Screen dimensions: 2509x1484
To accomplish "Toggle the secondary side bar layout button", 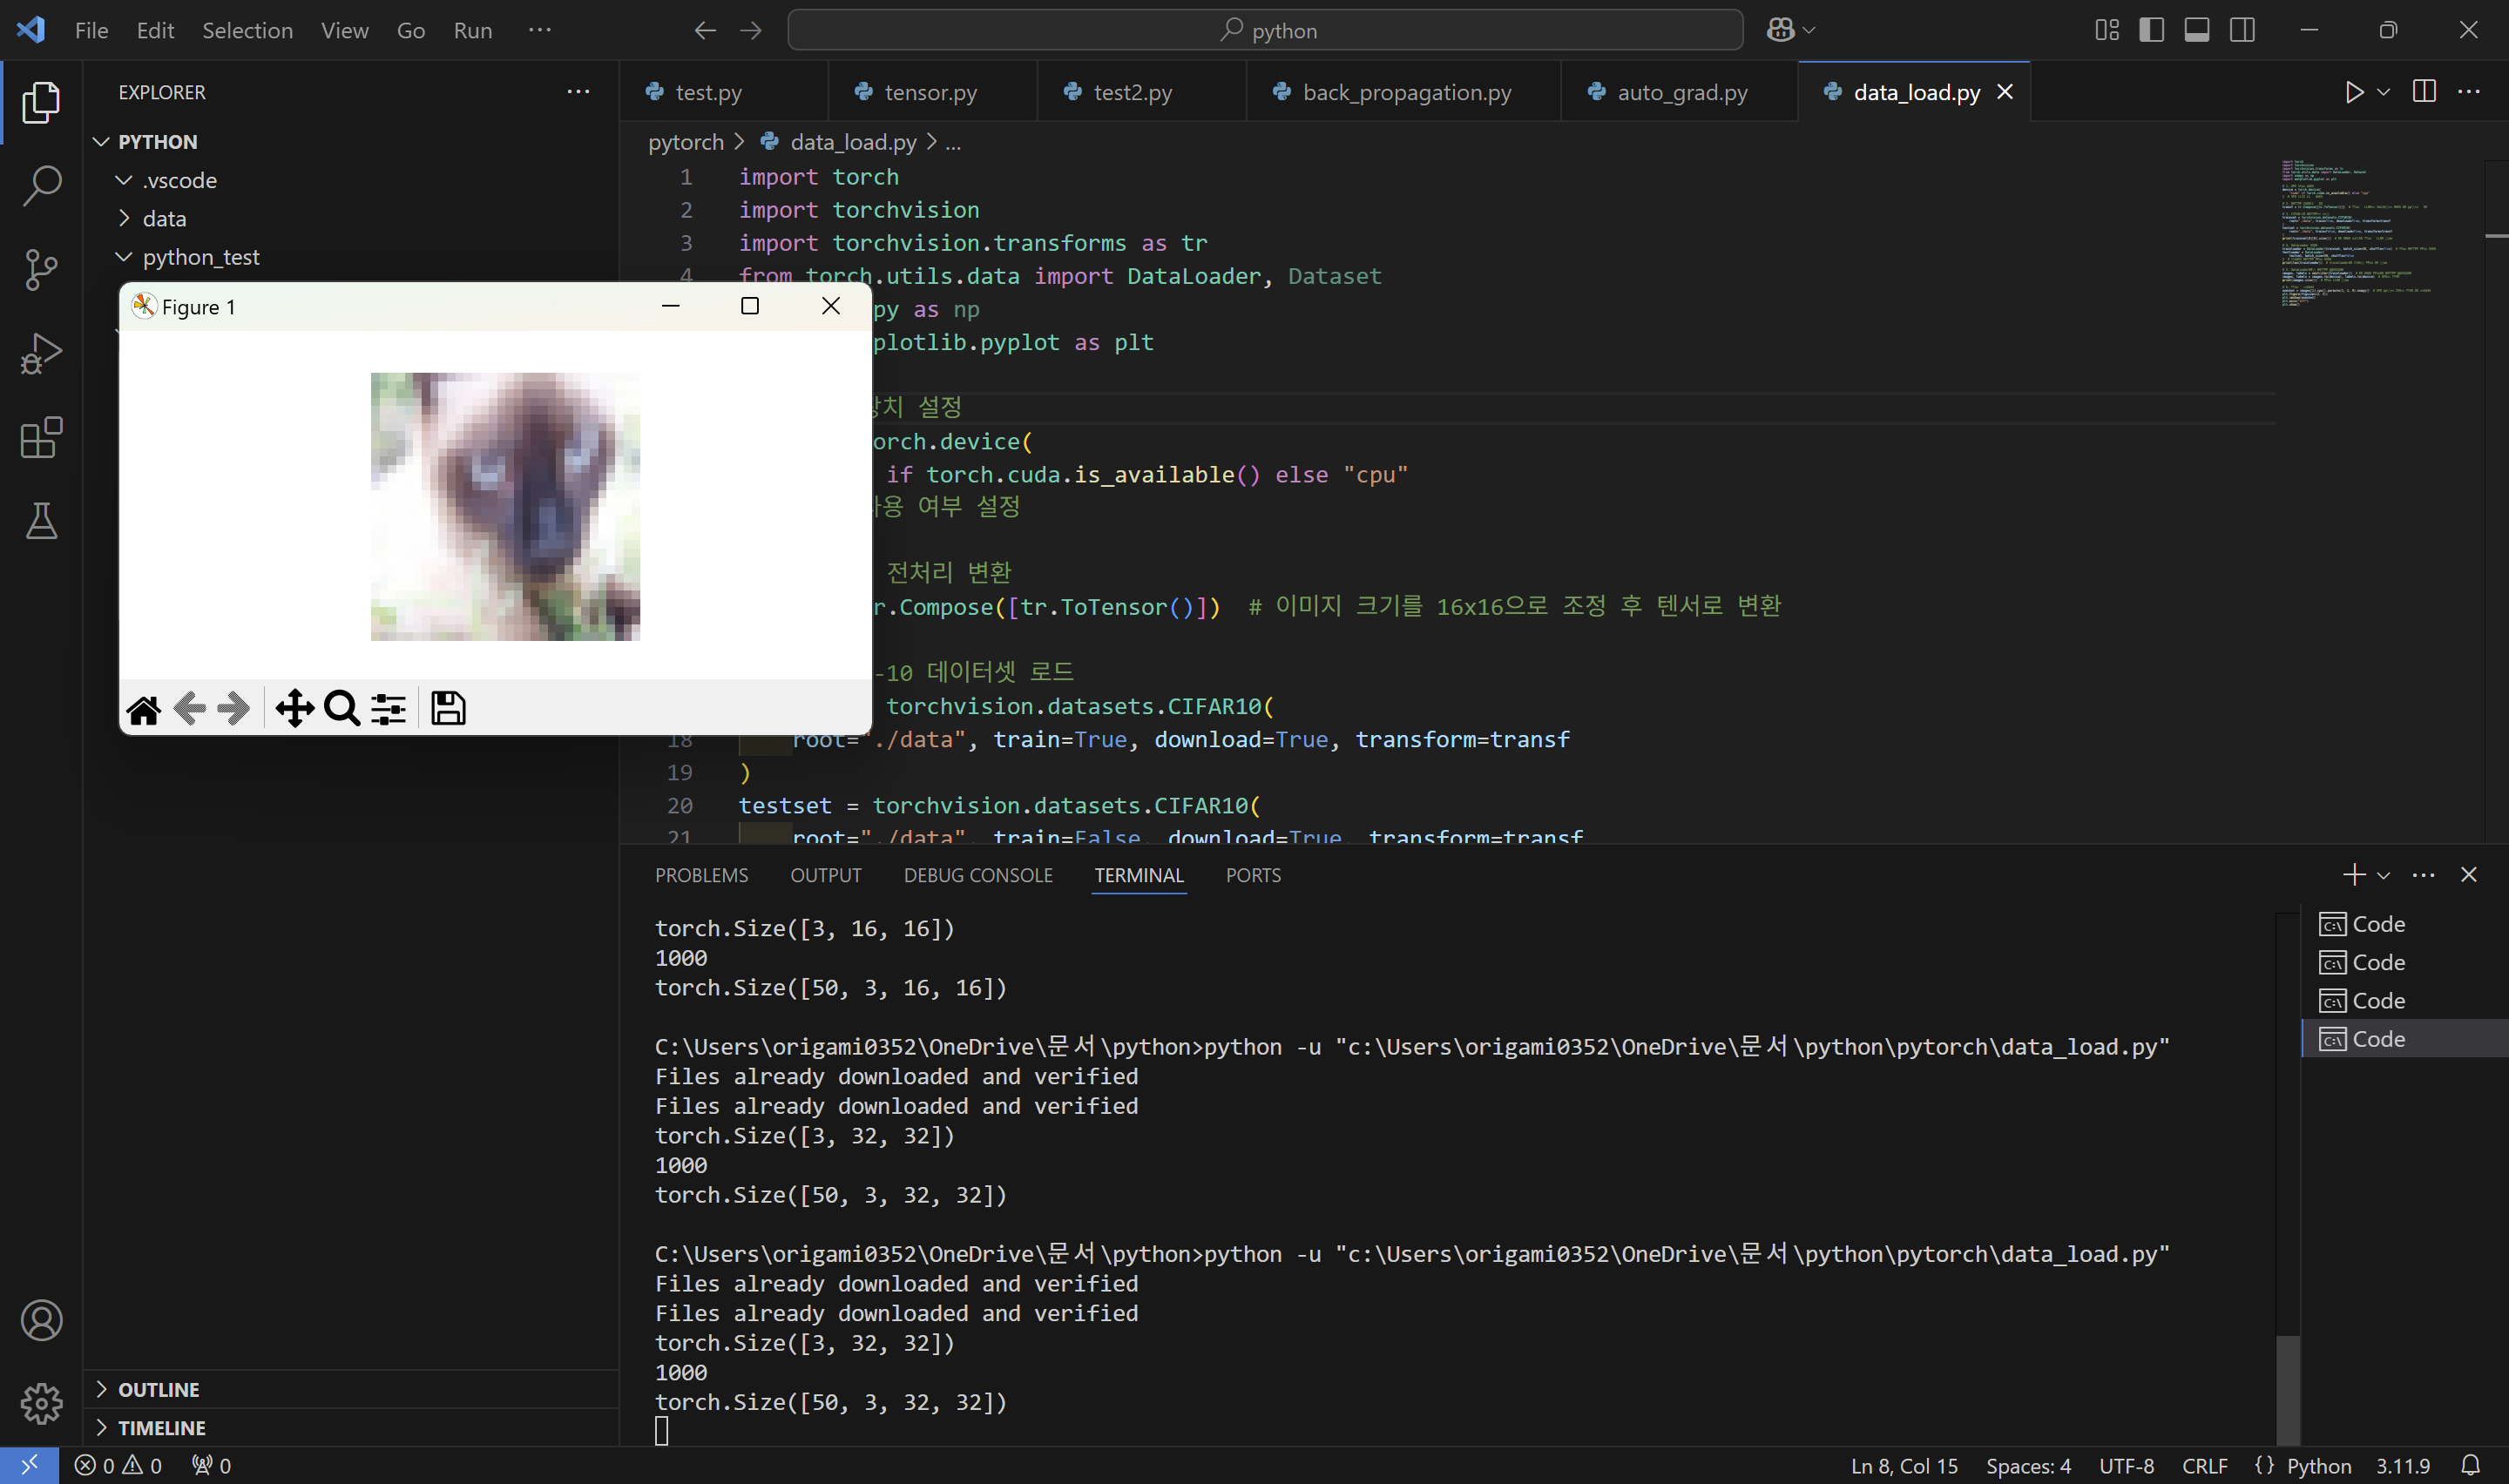I will [2242, 30].
